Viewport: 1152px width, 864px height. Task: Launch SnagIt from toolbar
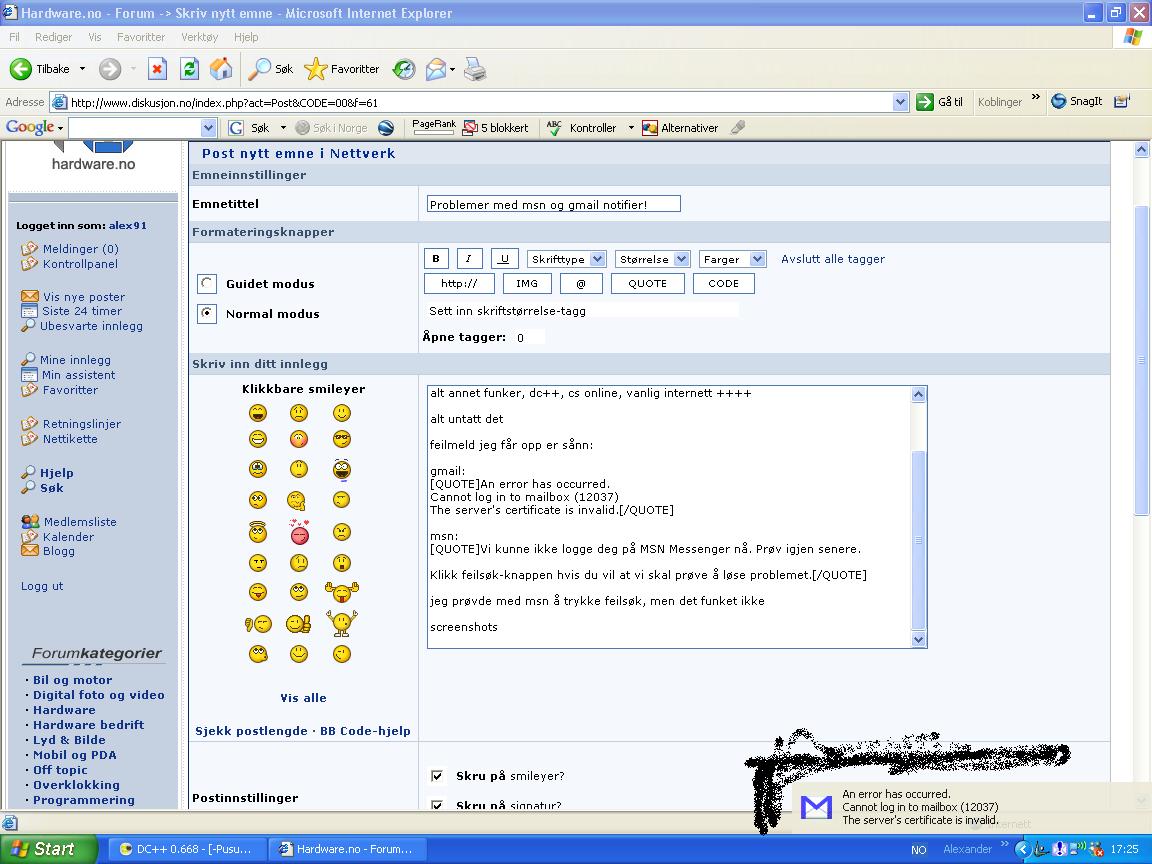(1076, 101)
